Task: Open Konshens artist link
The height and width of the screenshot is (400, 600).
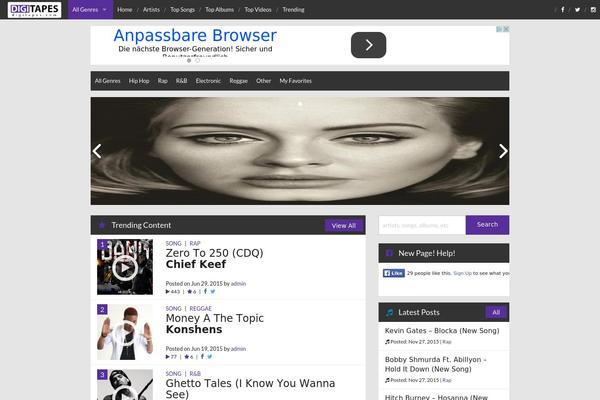Action: tap(194, 329)
